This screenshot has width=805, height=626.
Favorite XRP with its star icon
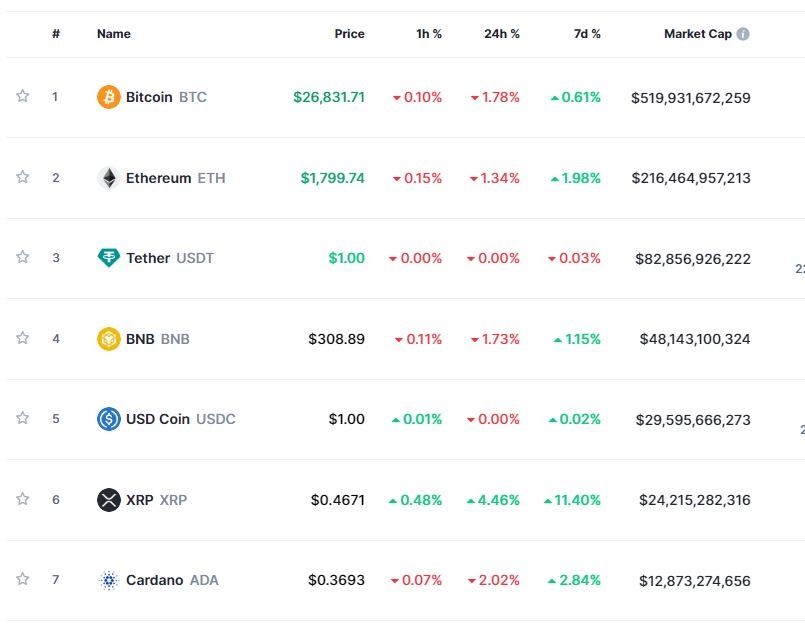point(22,498)
